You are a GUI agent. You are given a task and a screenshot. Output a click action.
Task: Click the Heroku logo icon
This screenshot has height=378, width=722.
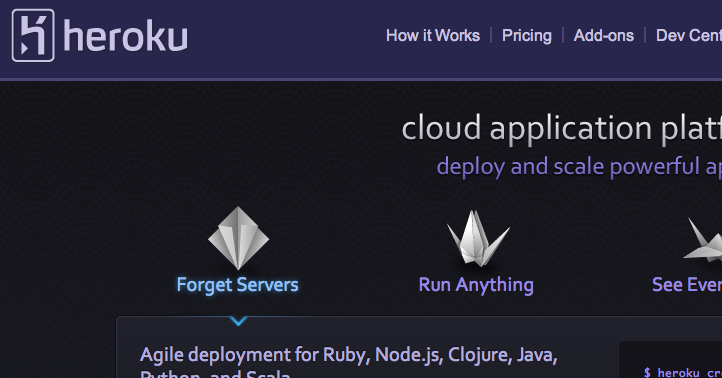click(33, 35)
